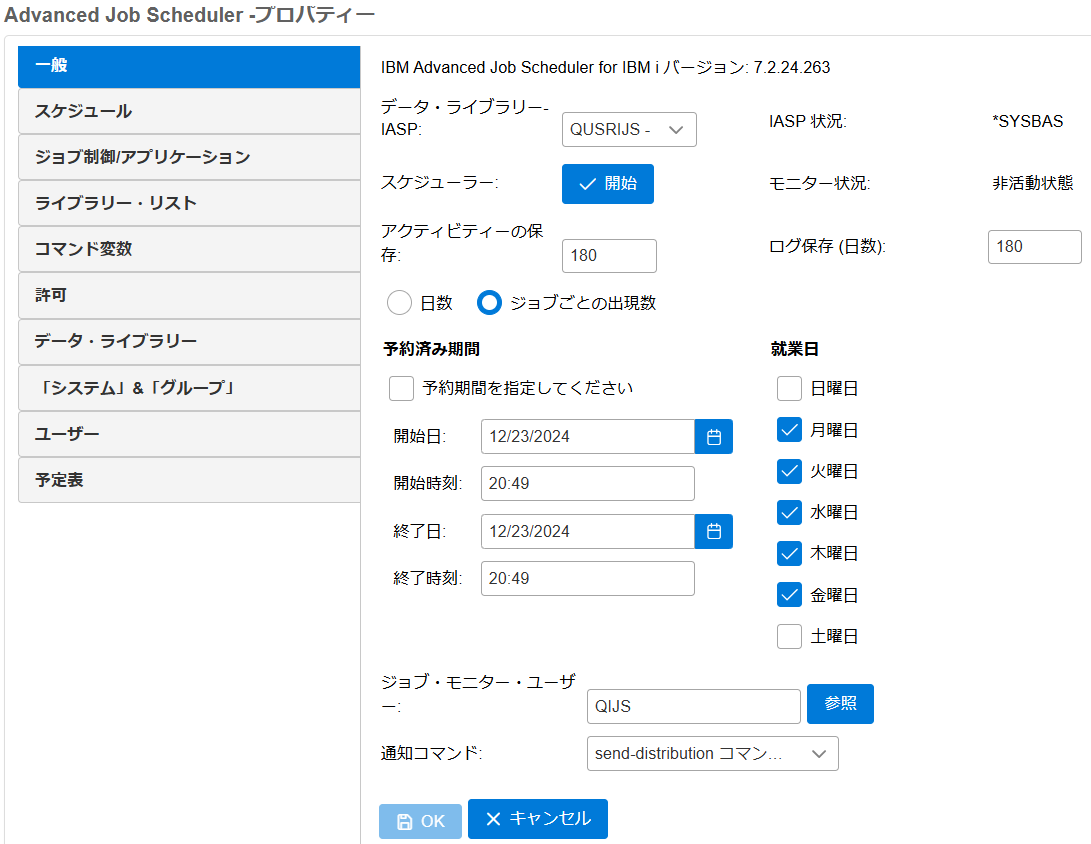The width and height of the screenshot is (1091, 844).
Task: Focus the アクティビティーの保存 input field
Action: click(x=609, y=256)
